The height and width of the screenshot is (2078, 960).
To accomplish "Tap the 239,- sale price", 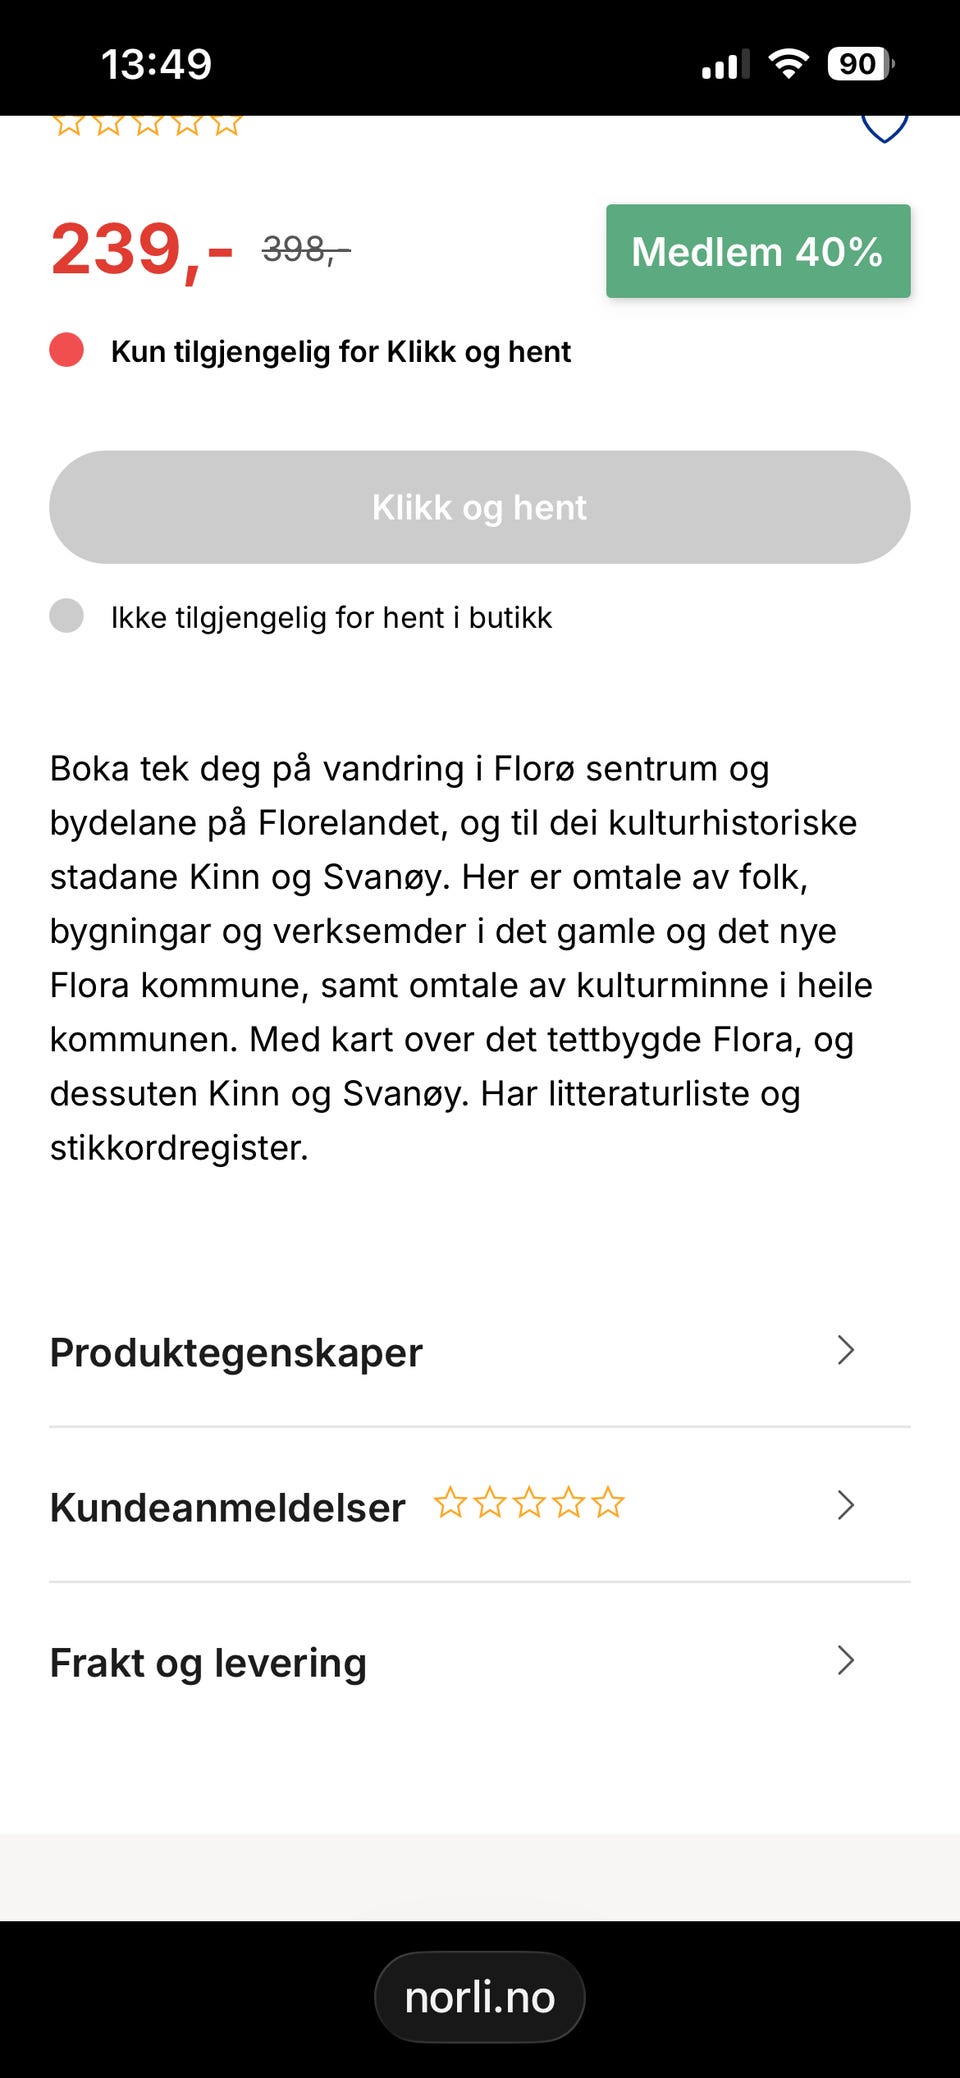I will [x=142, y=249].
